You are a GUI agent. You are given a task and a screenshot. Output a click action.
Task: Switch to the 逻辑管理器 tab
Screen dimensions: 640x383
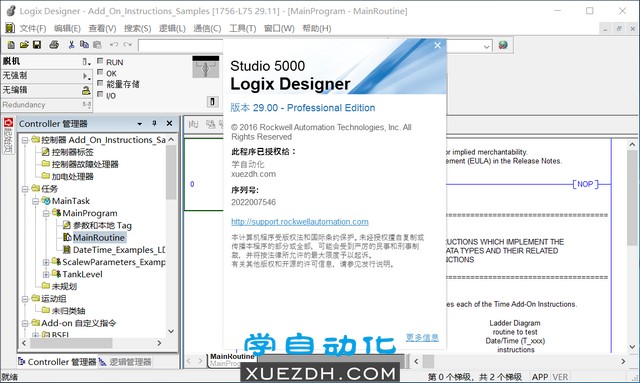tap(126, 362)
